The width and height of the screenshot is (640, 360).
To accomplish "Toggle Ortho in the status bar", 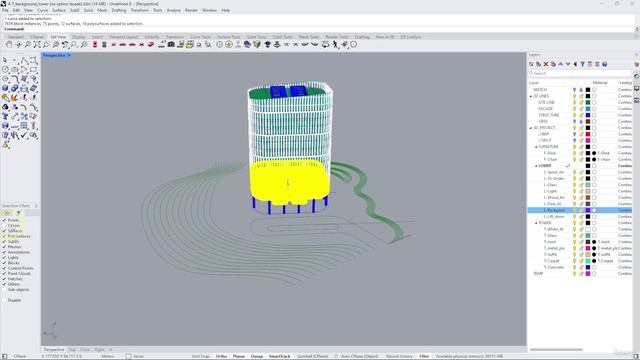I will pyautogui.click(x=221, y=356).
